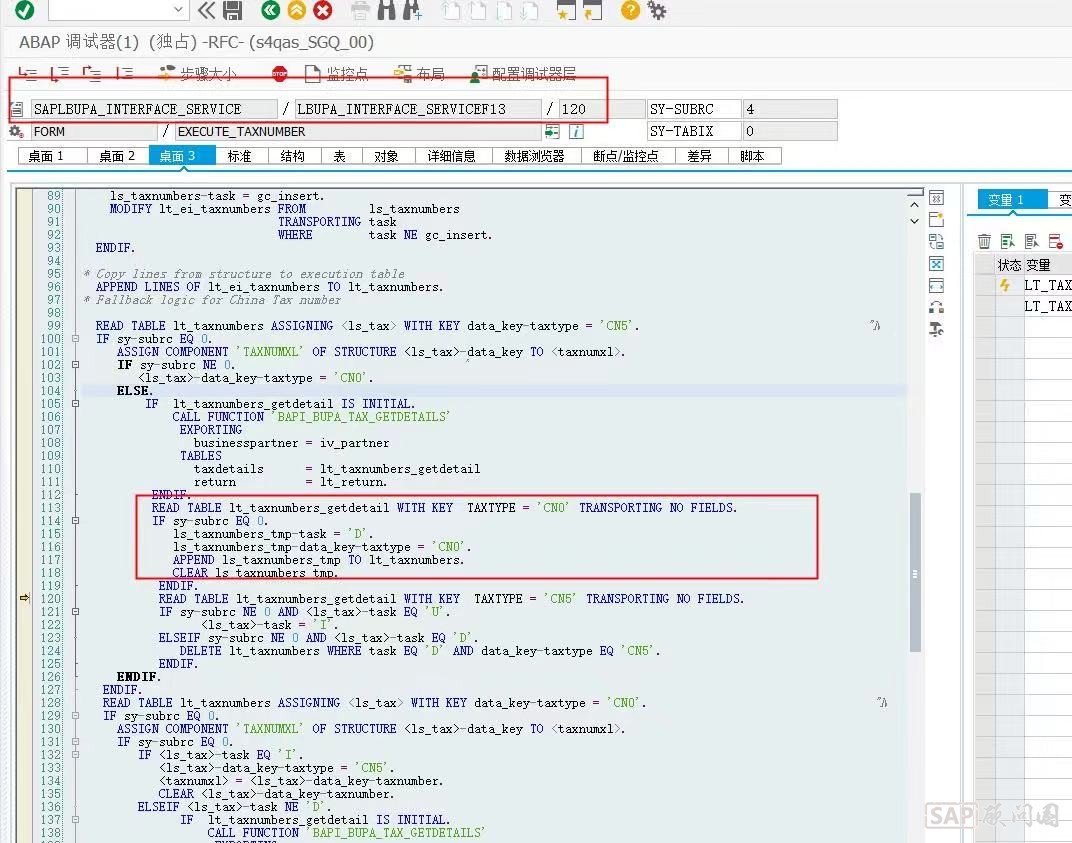This screenshot has width=1072, height=843.
Task: Click the Execute step-over debugger icon
Action: [60, 73]
